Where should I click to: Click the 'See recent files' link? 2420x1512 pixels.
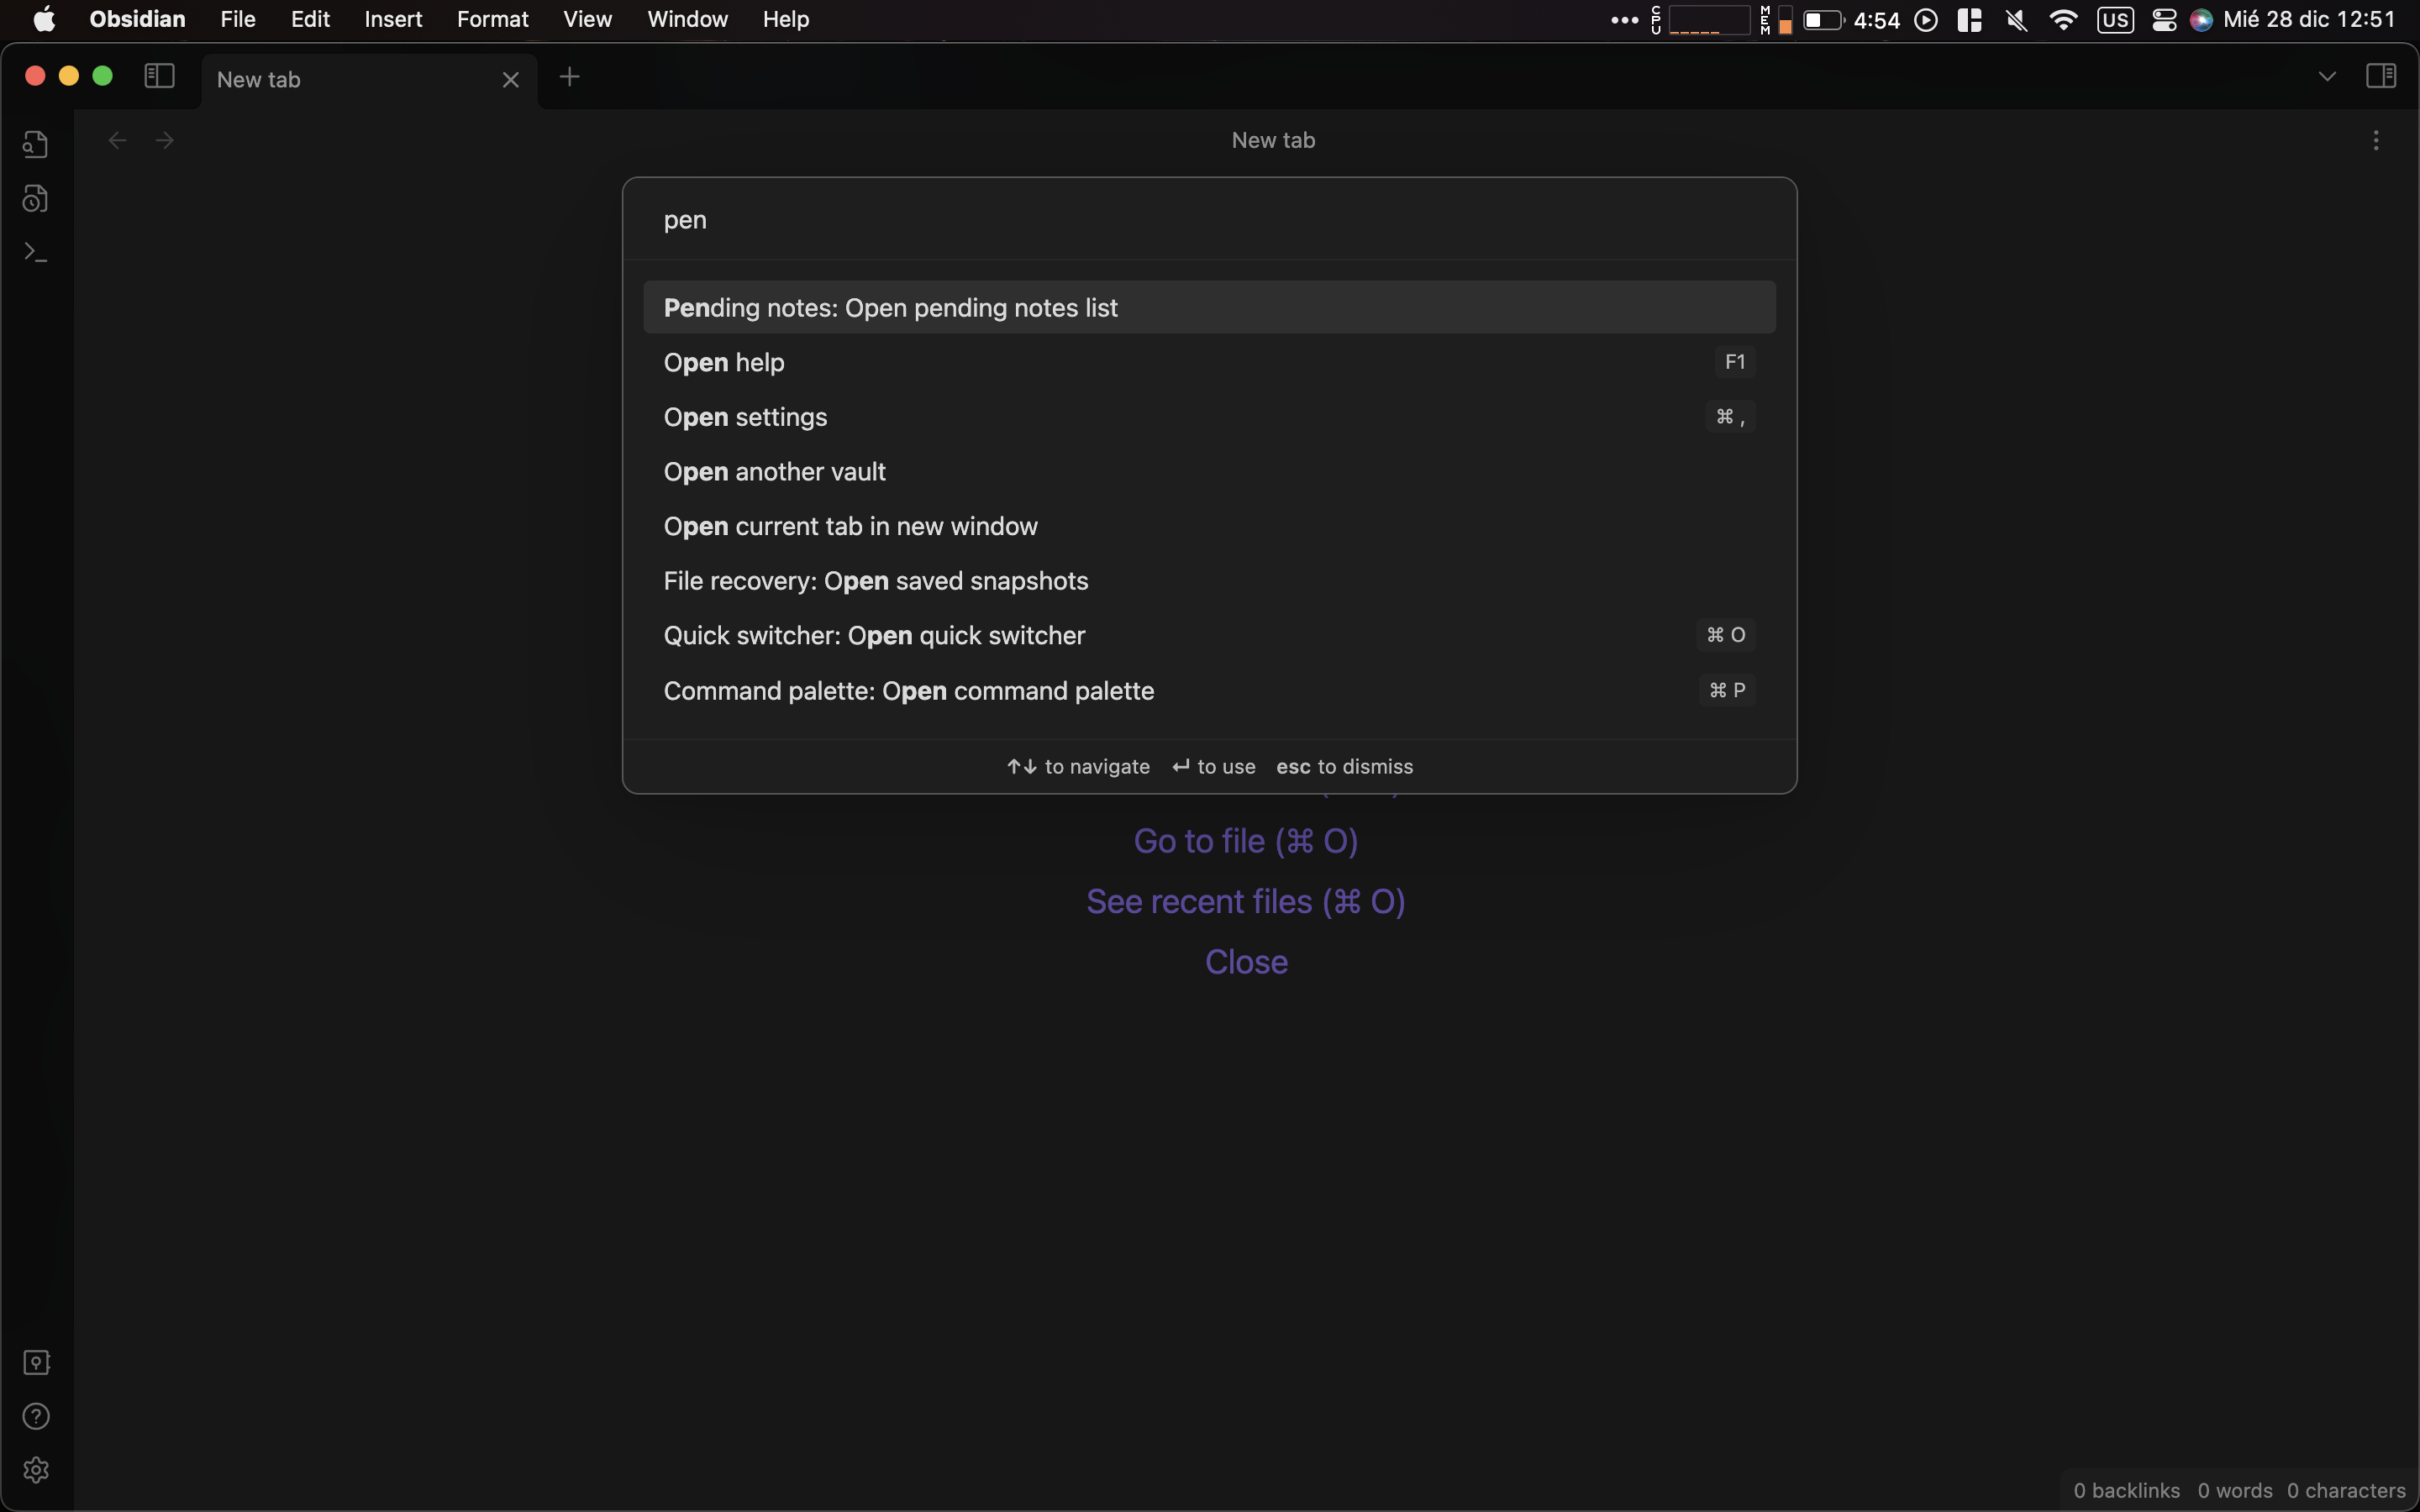[1245, 901]
